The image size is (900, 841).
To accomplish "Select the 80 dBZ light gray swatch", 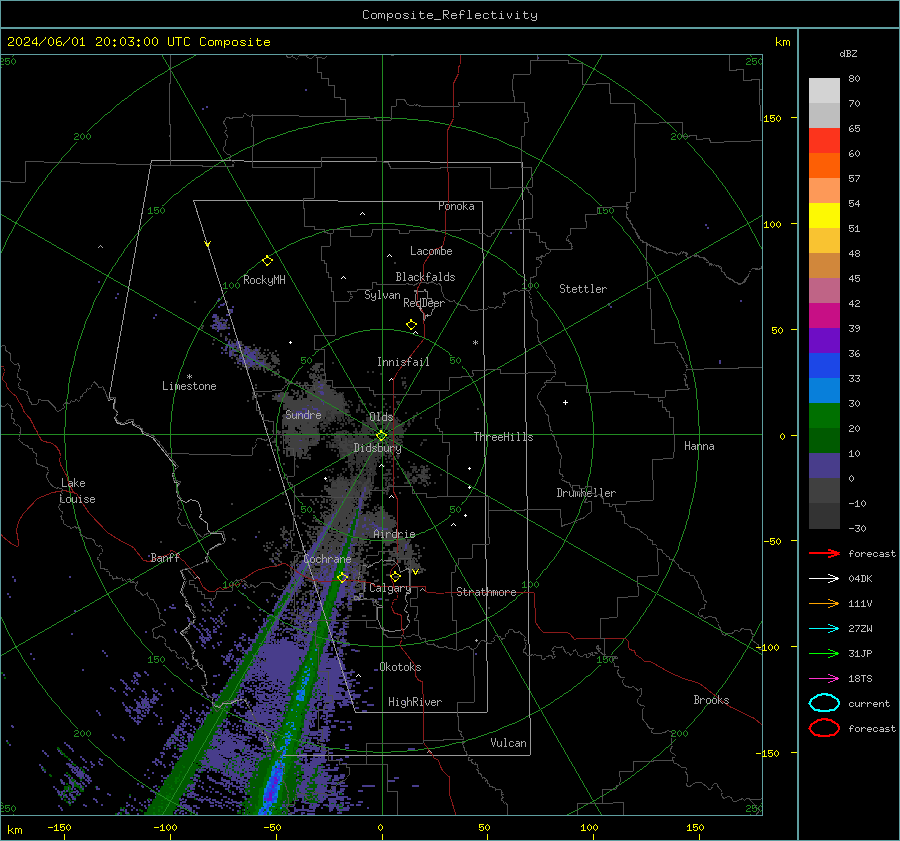I will click(824, 90).
